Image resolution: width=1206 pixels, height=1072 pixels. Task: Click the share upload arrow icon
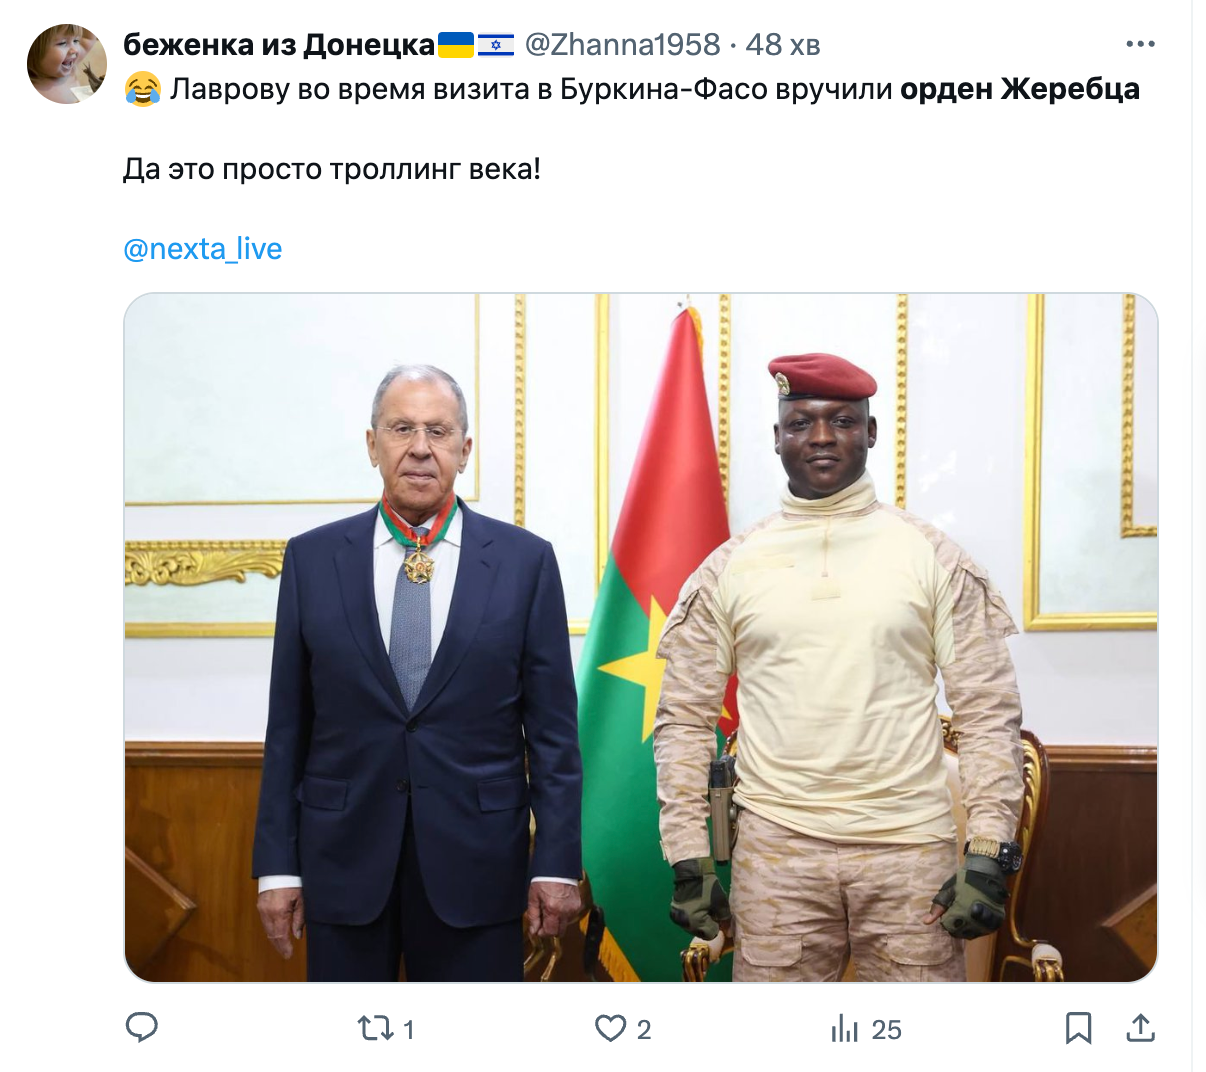point(1141,1028)
